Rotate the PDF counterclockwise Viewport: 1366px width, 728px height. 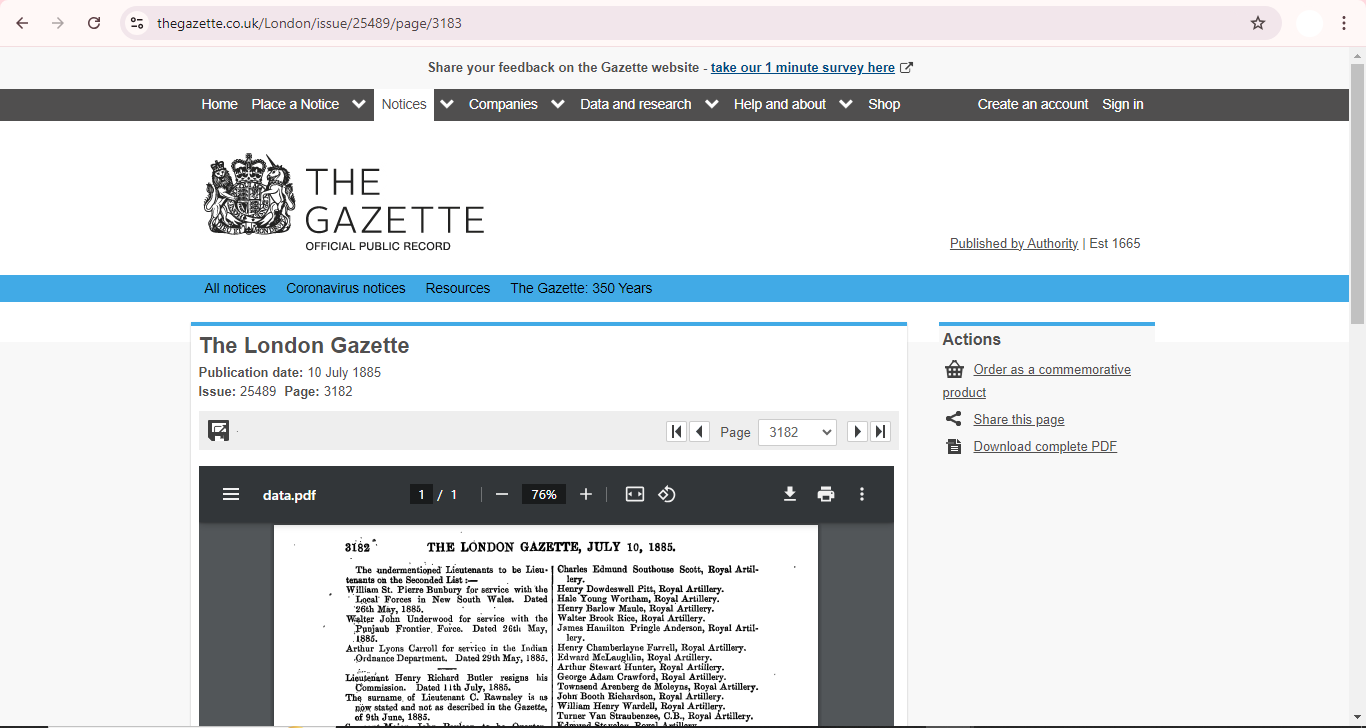point(667,494)
